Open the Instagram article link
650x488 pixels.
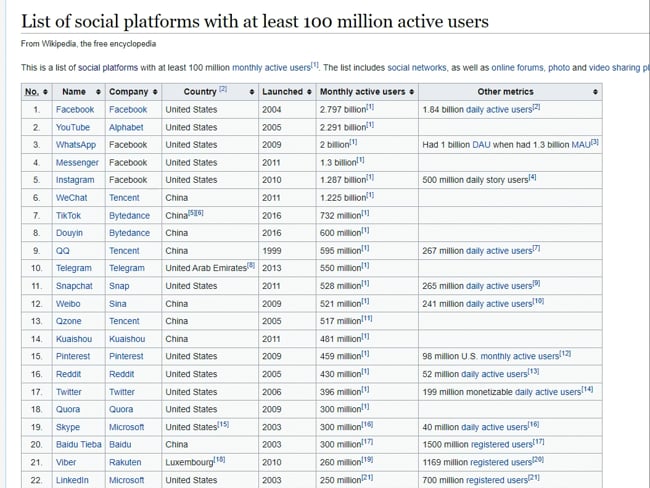point(75,180)
